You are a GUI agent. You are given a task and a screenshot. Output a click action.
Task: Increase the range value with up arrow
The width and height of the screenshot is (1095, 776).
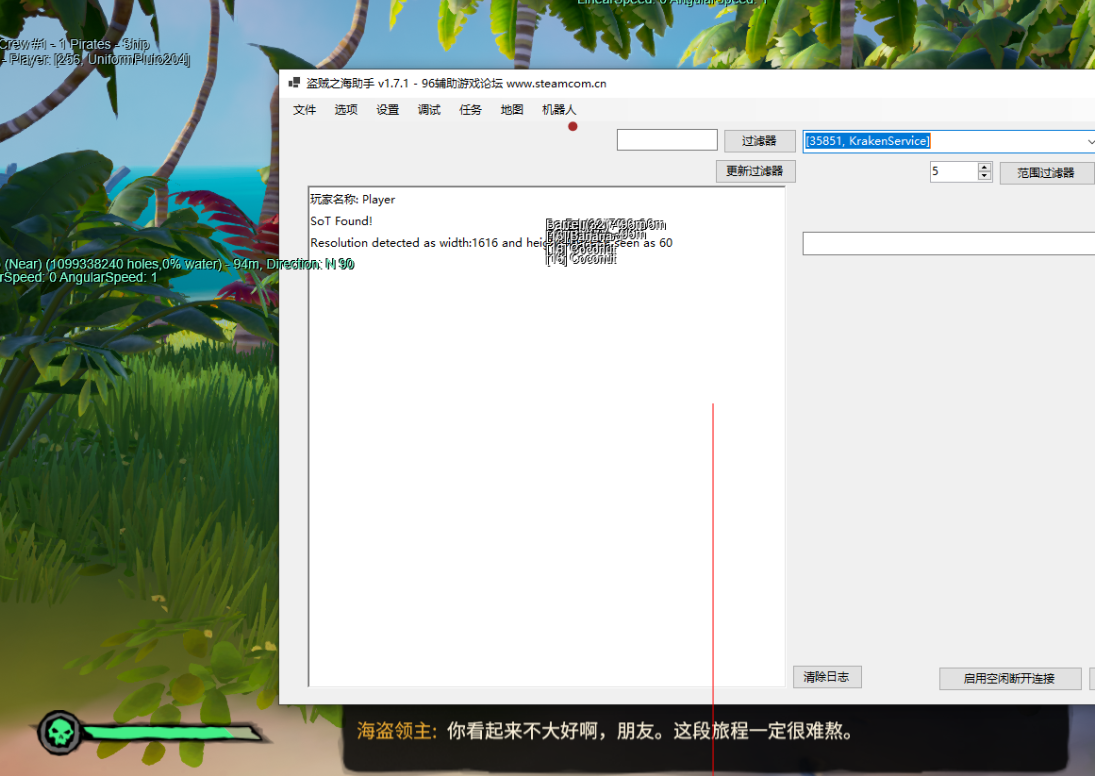(985, 167)
